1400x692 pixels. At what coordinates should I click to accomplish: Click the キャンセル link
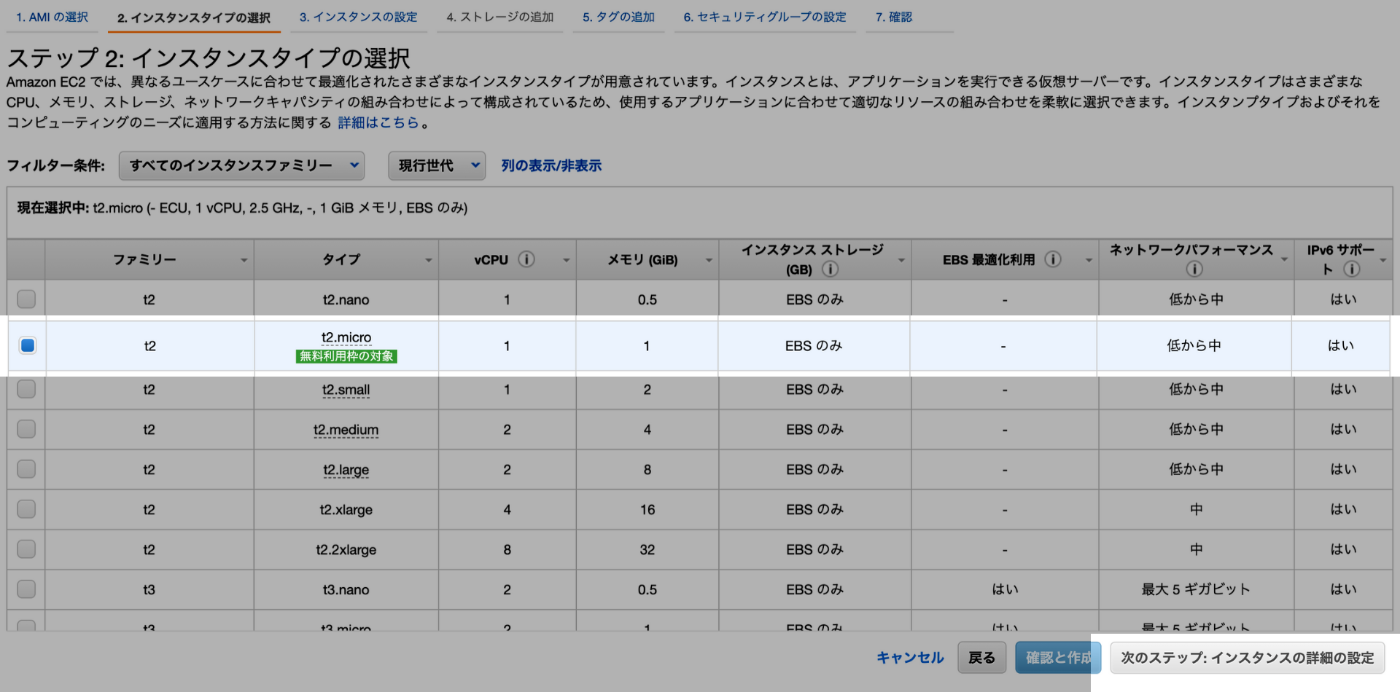coord(910,658)
